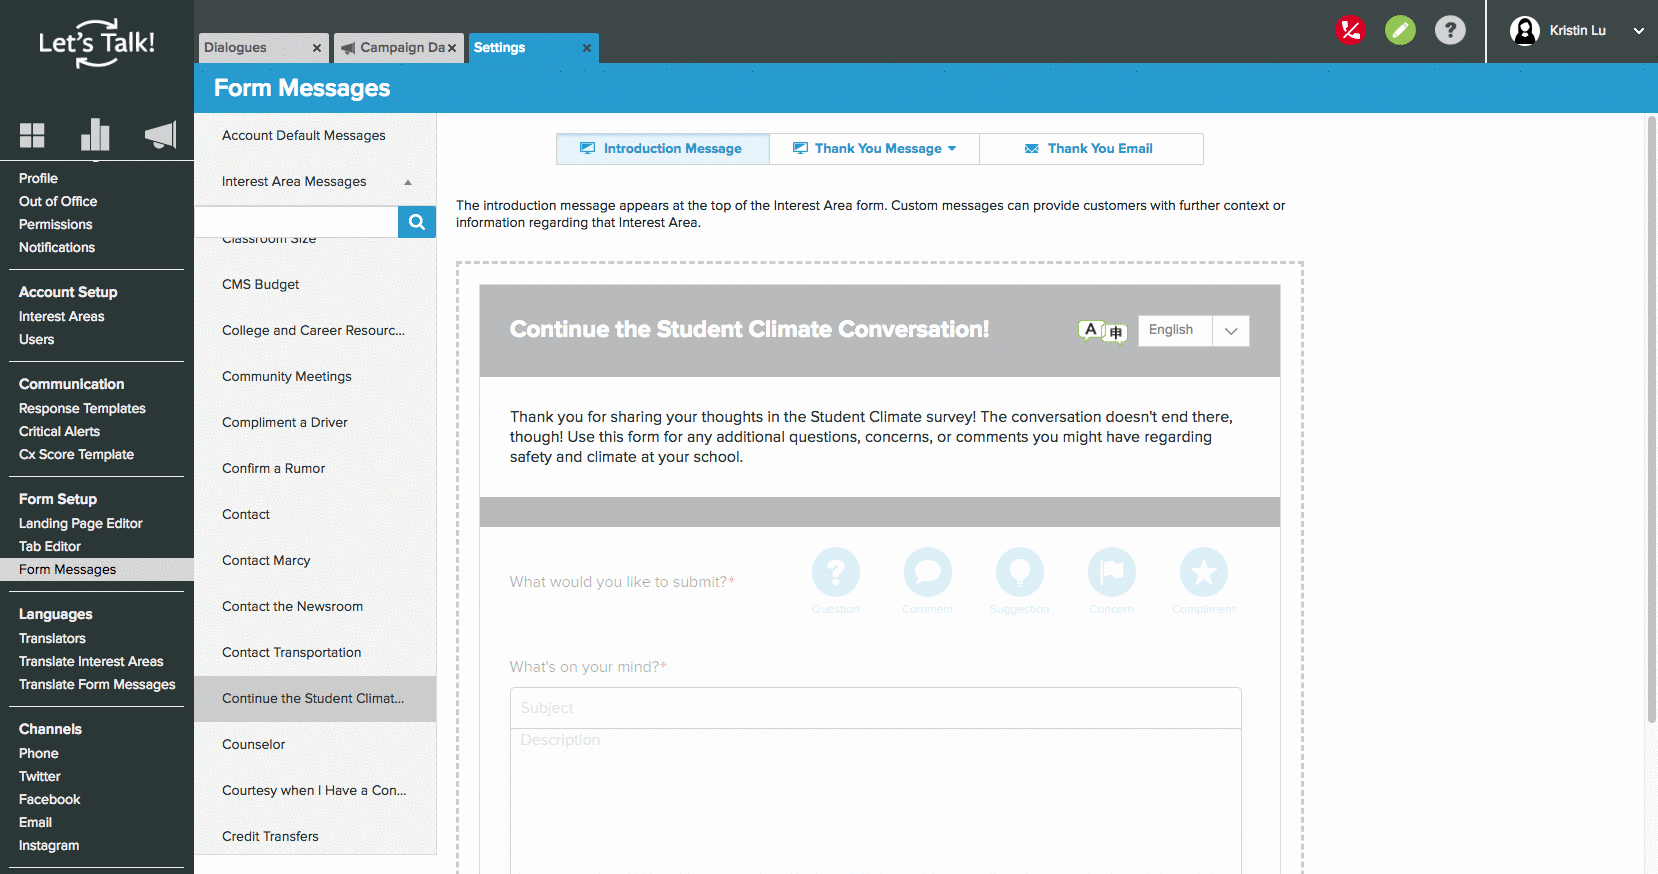Collapse the Interest Area Messages list
Viewport: 1658px width, 874px height.
(408, 182)
